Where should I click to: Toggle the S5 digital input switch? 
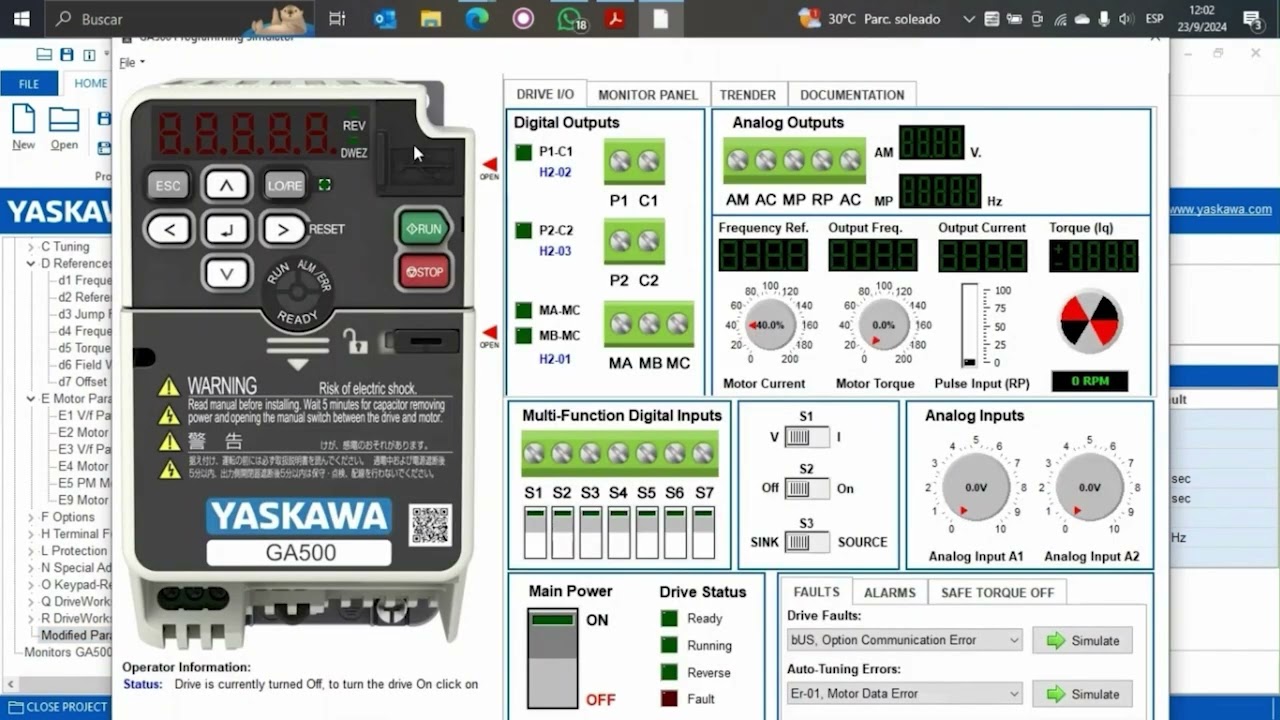pyautogui.click(x=647, y=533)
